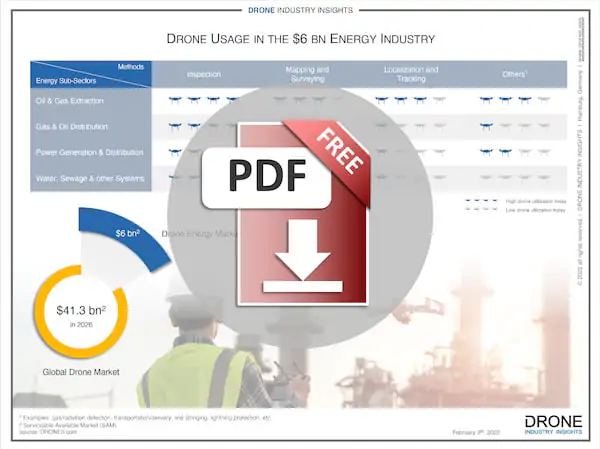
Task: Click the "Water, Sewage & other Systems" row label
Action: point(90,178)
